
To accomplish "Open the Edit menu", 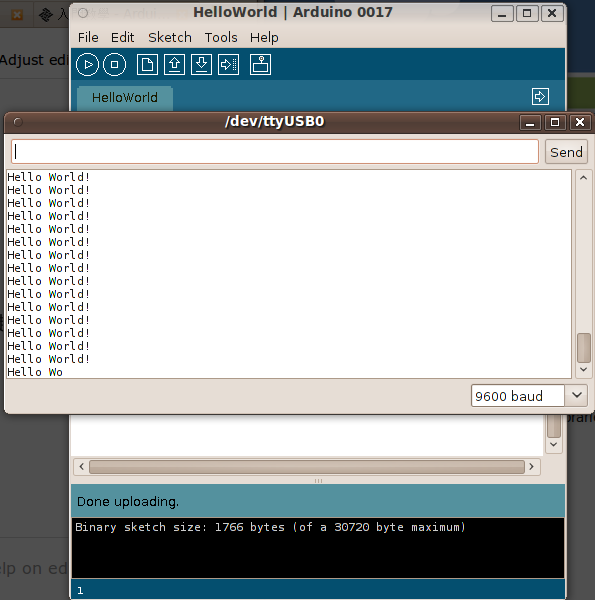I will [122, 38].
